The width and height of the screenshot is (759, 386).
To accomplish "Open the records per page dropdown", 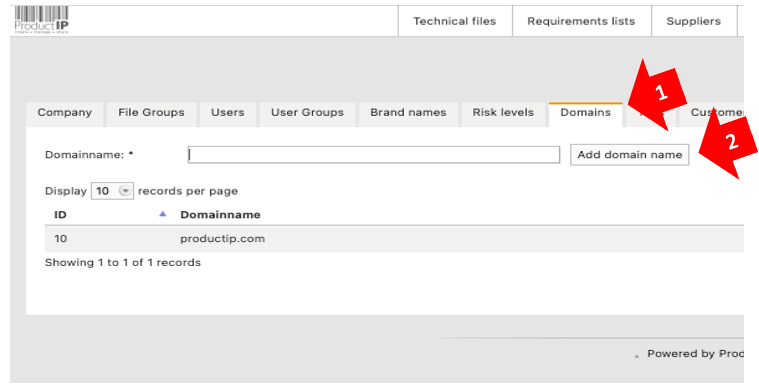I will pos(112,191).
